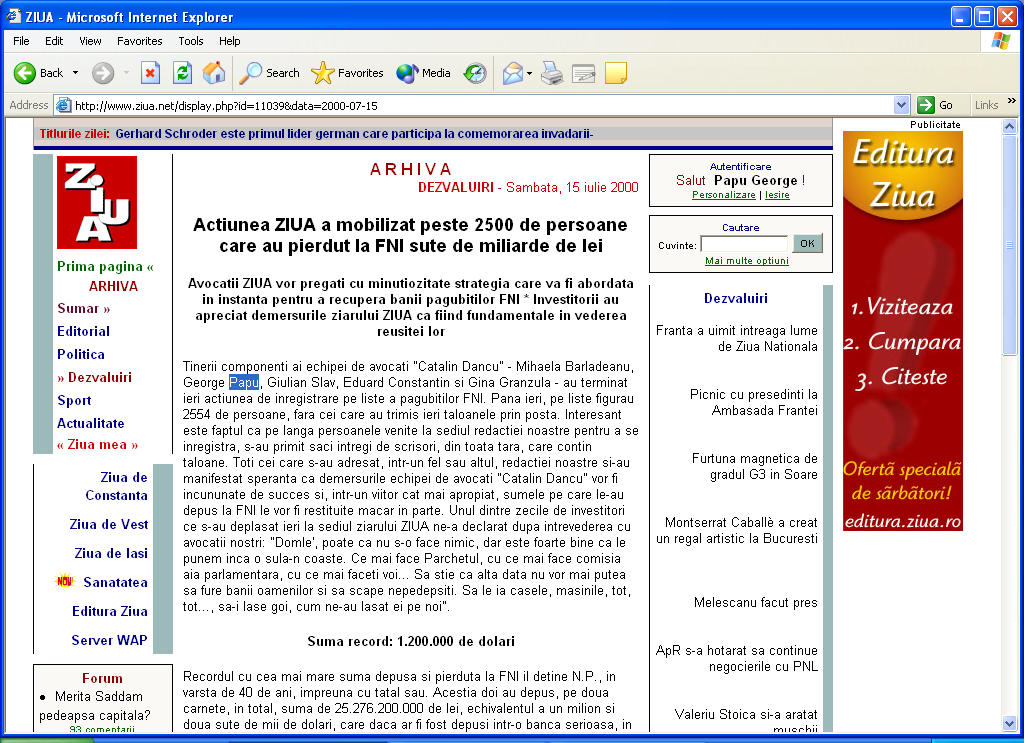Visit the Ziua de Vest link
Viewport: 1028px width, 743px height.
tap(109, 524)
